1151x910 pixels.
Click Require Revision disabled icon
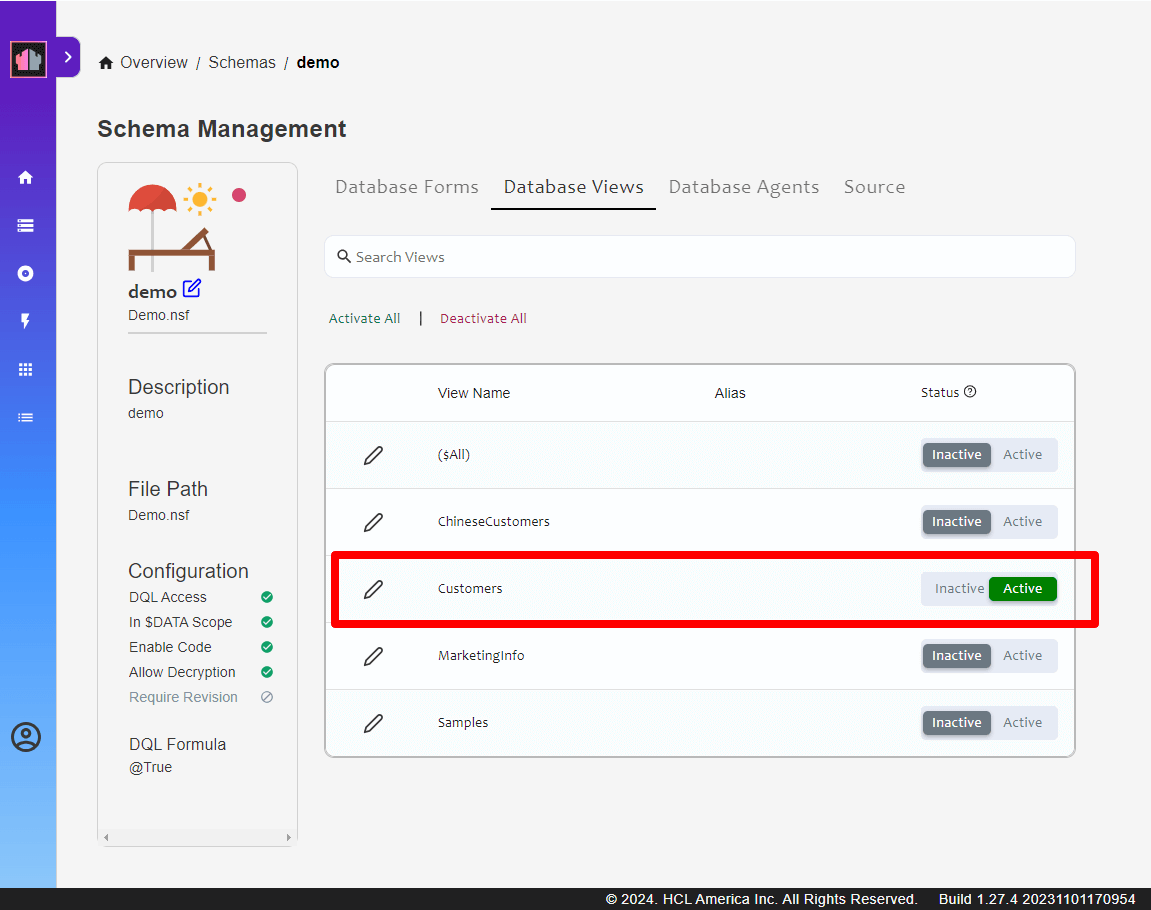point(267,697)
